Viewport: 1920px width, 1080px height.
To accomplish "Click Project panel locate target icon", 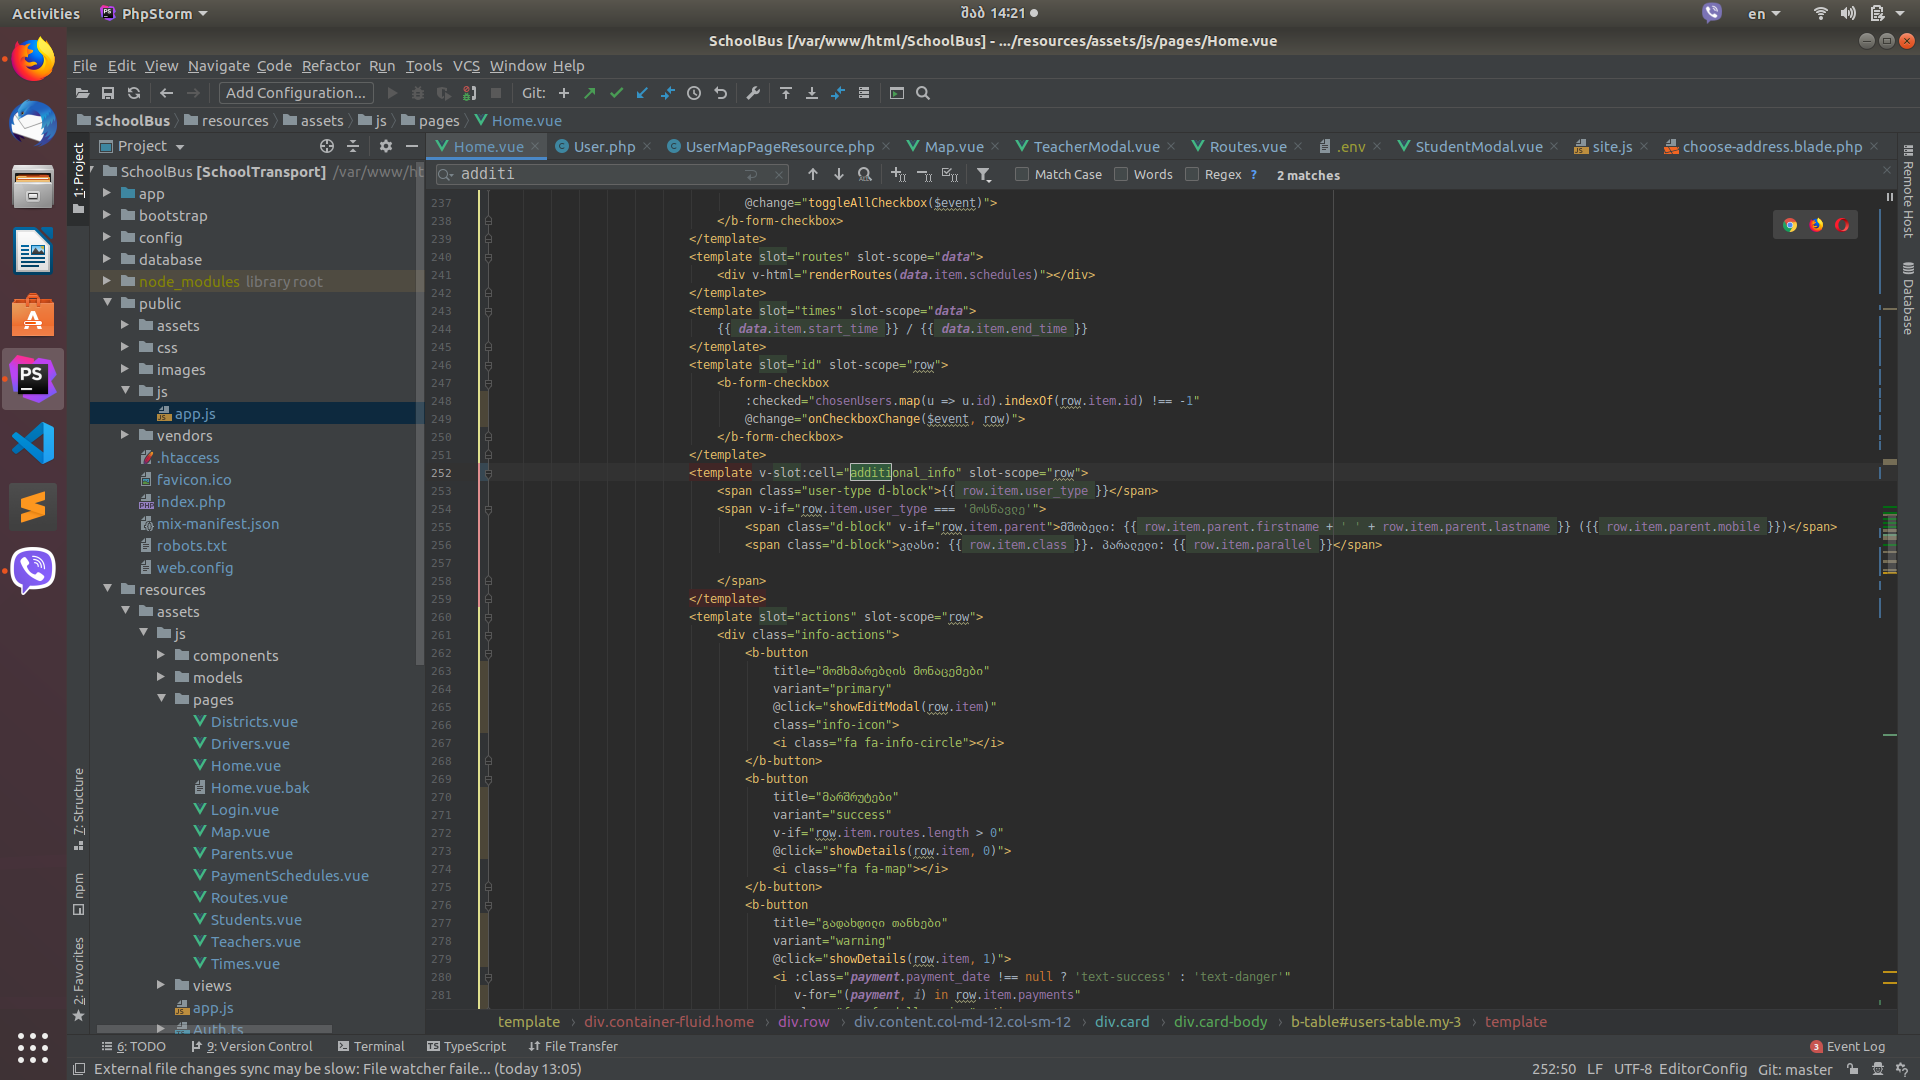I will click(x=327, y=146).
